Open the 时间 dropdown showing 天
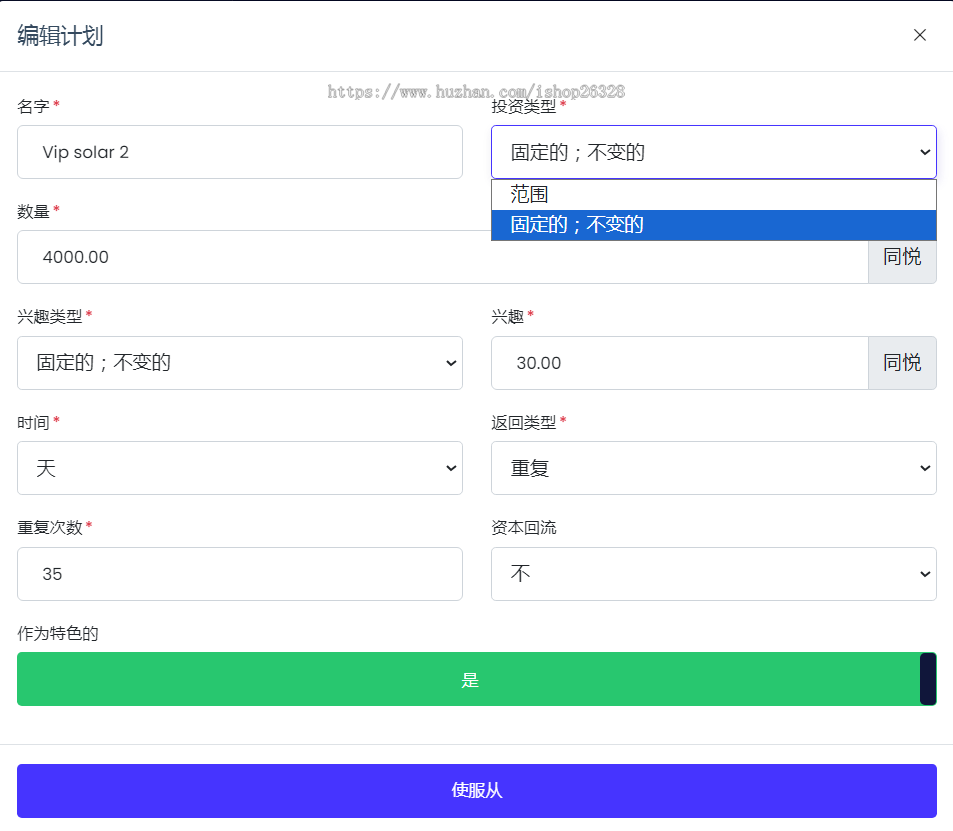This screenshot has height=831, width=953. point(239,468)
